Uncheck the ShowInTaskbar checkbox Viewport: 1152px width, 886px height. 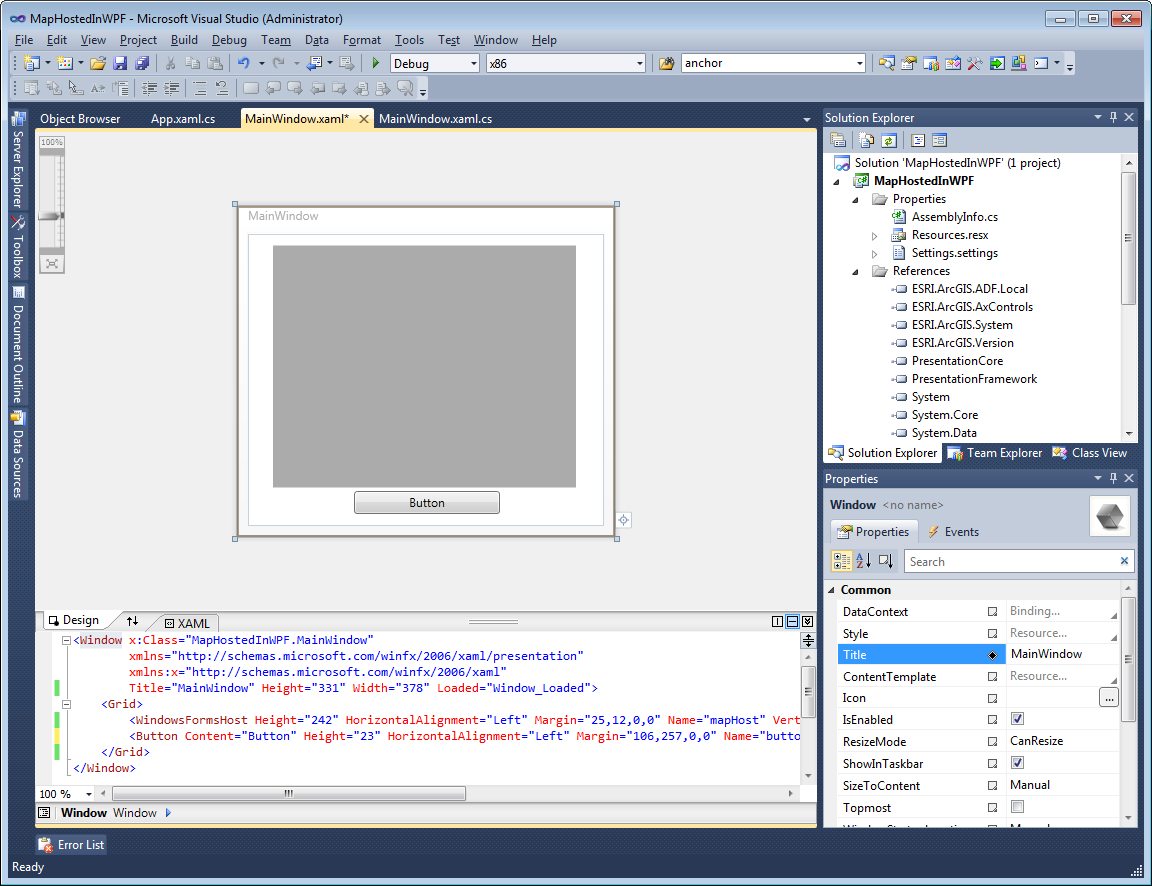(1017, 763)
